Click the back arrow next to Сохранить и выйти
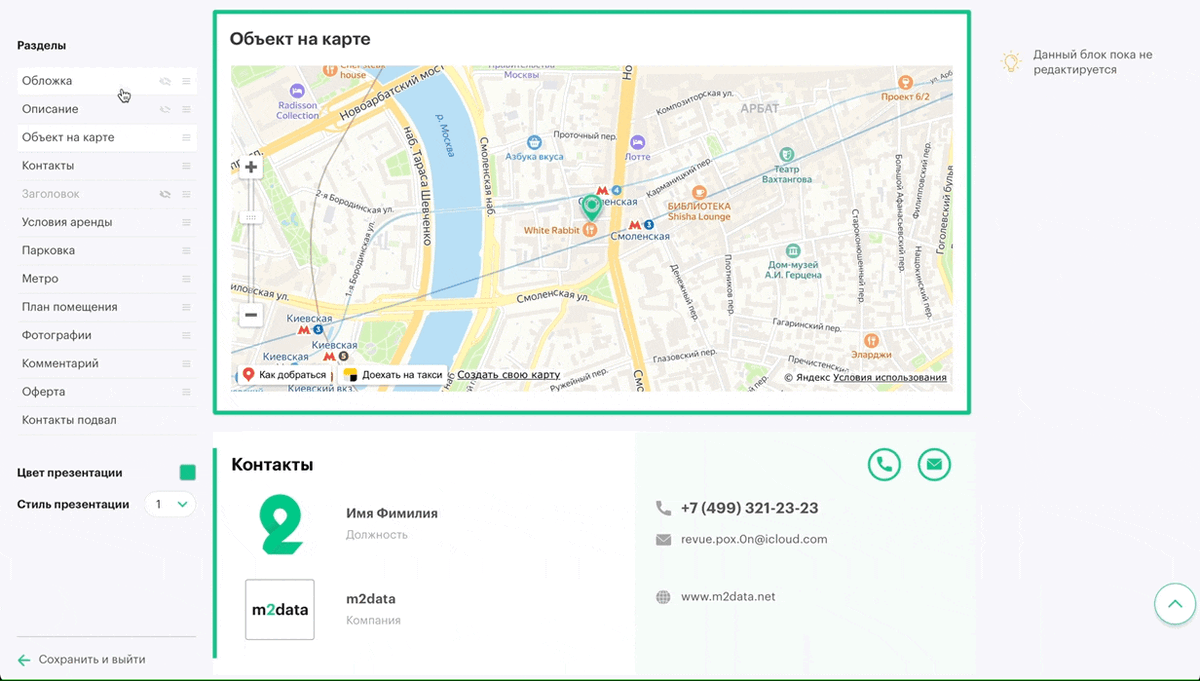 [25, 659]
